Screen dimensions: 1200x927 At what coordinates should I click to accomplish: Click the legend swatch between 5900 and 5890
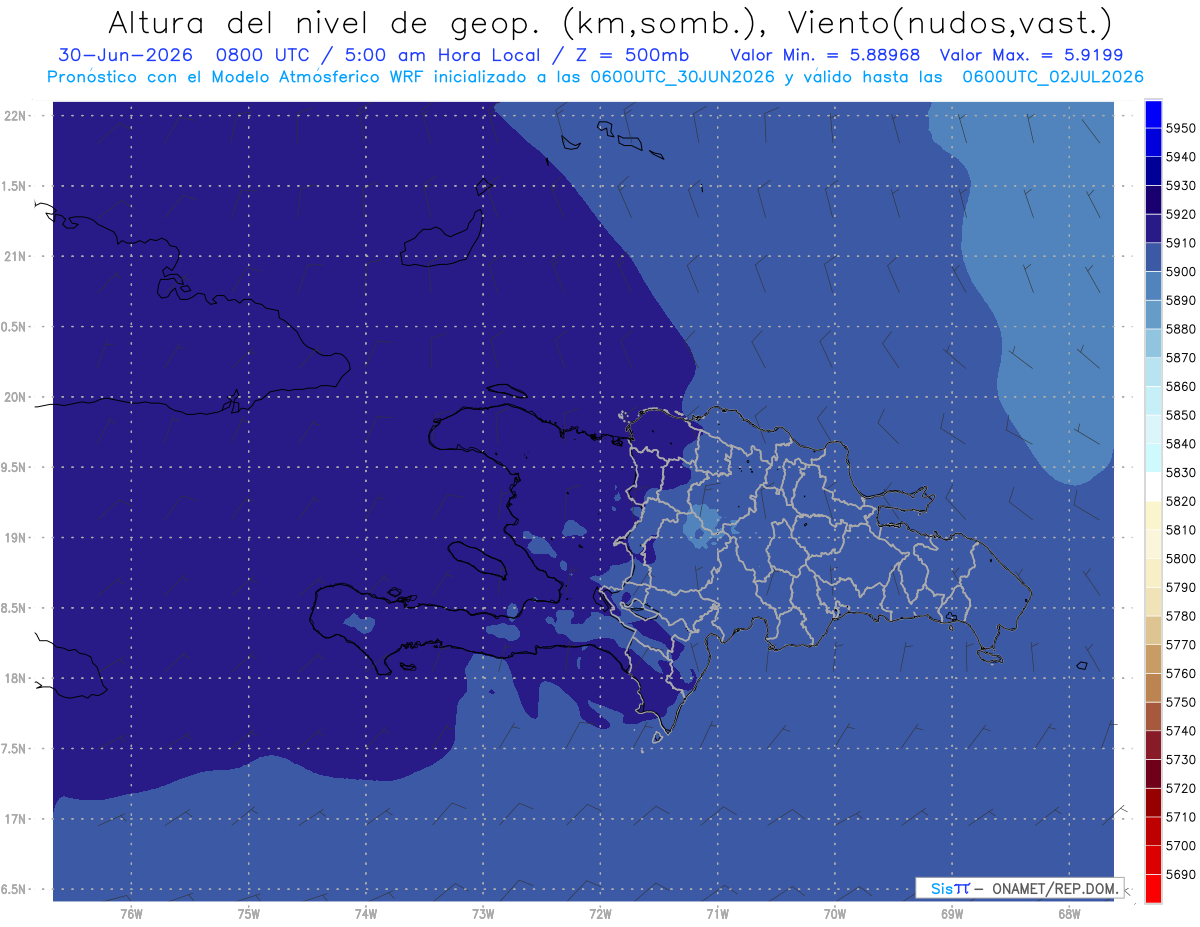(1153, 286)
